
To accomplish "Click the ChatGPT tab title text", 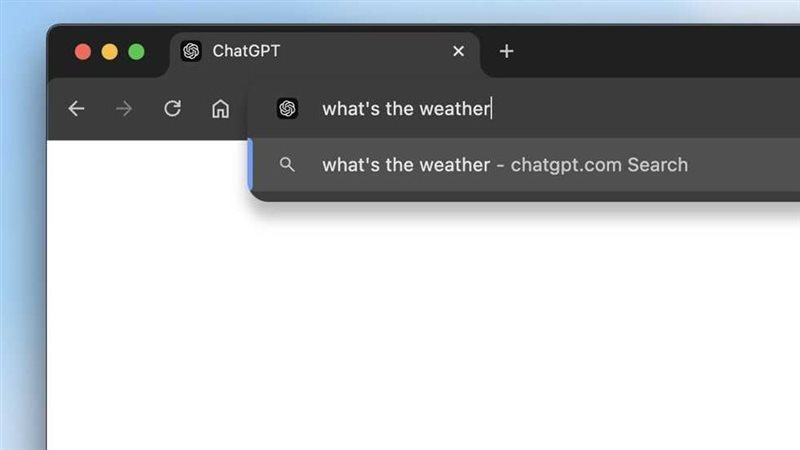I will [x=246, y=51].
